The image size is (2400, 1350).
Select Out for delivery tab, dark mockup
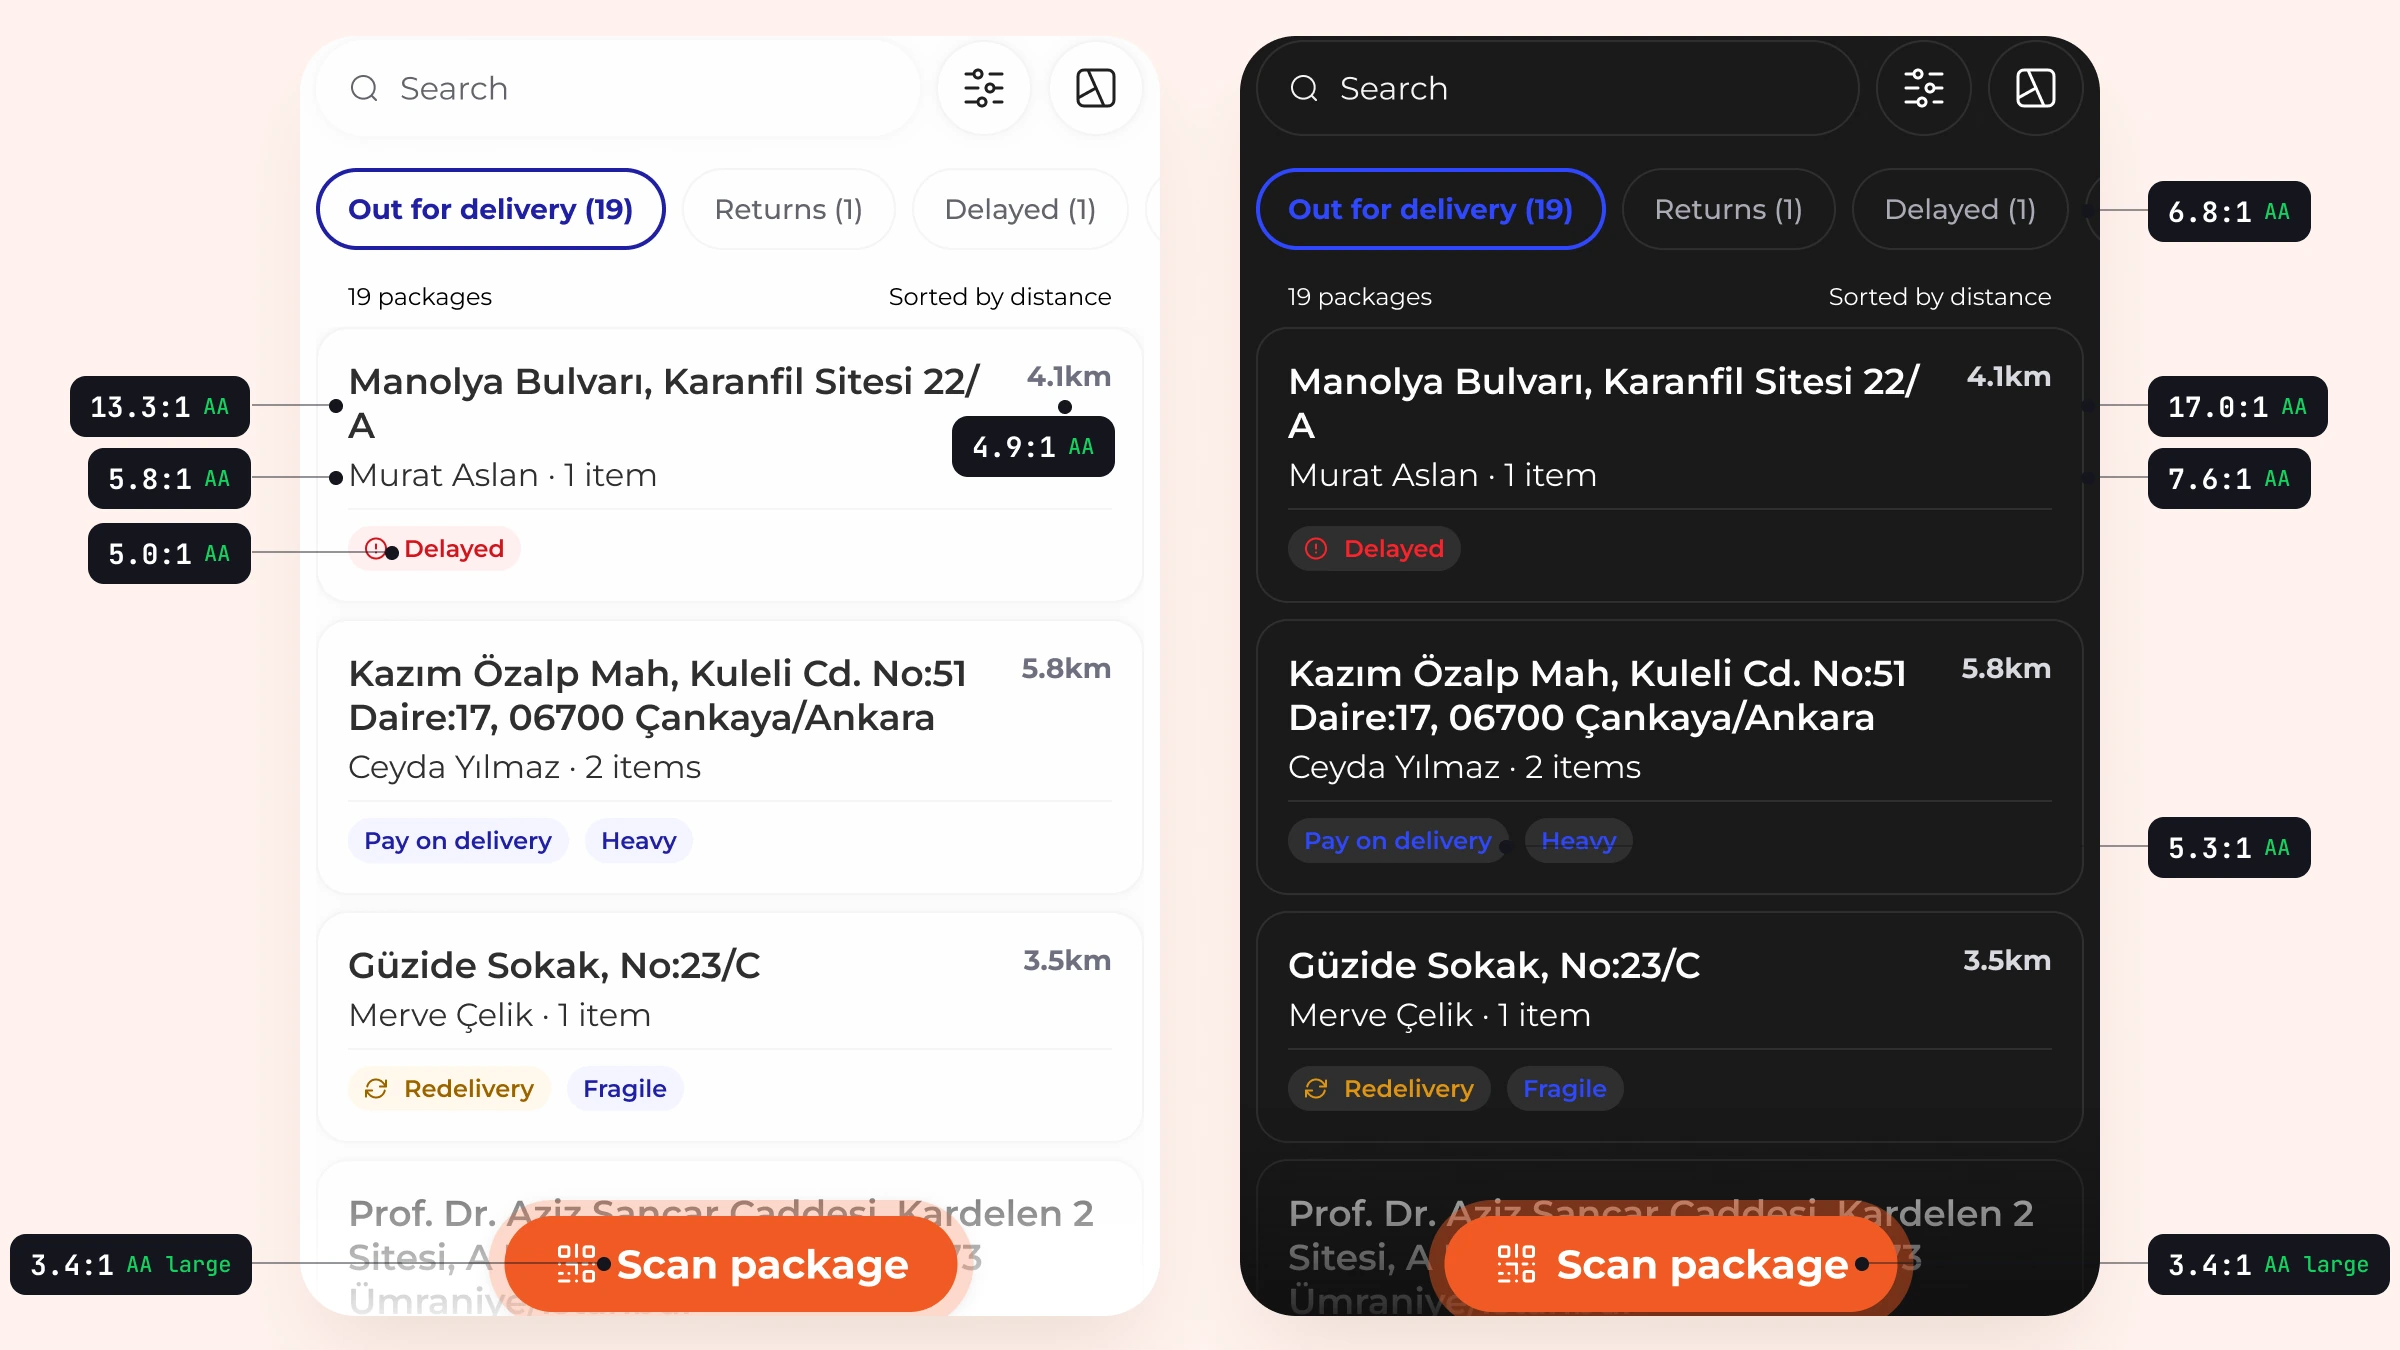(1431, 209)
